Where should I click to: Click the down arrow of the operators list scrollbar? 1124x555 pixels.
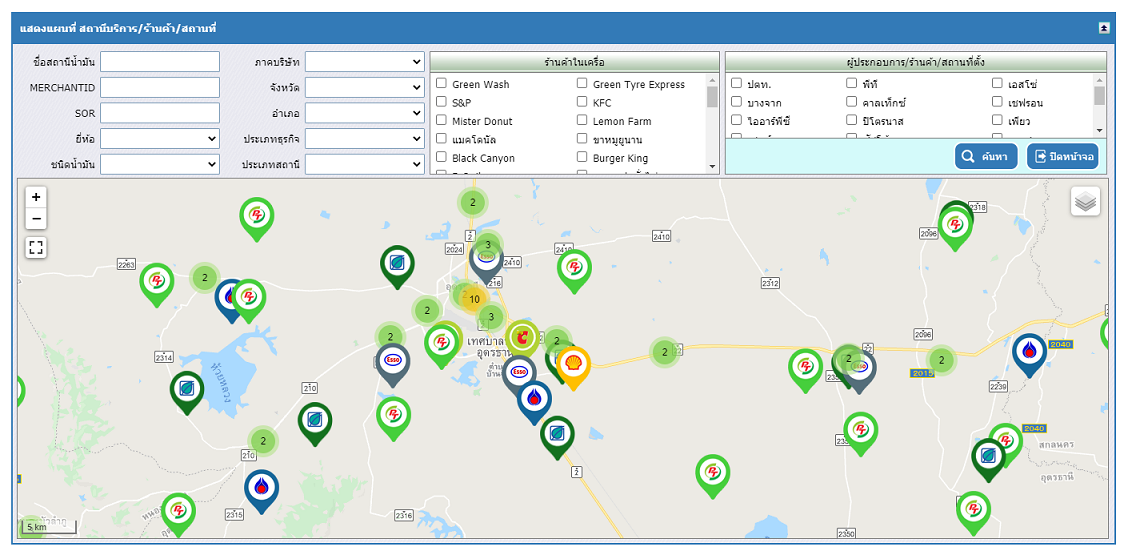coord(1100,130)
